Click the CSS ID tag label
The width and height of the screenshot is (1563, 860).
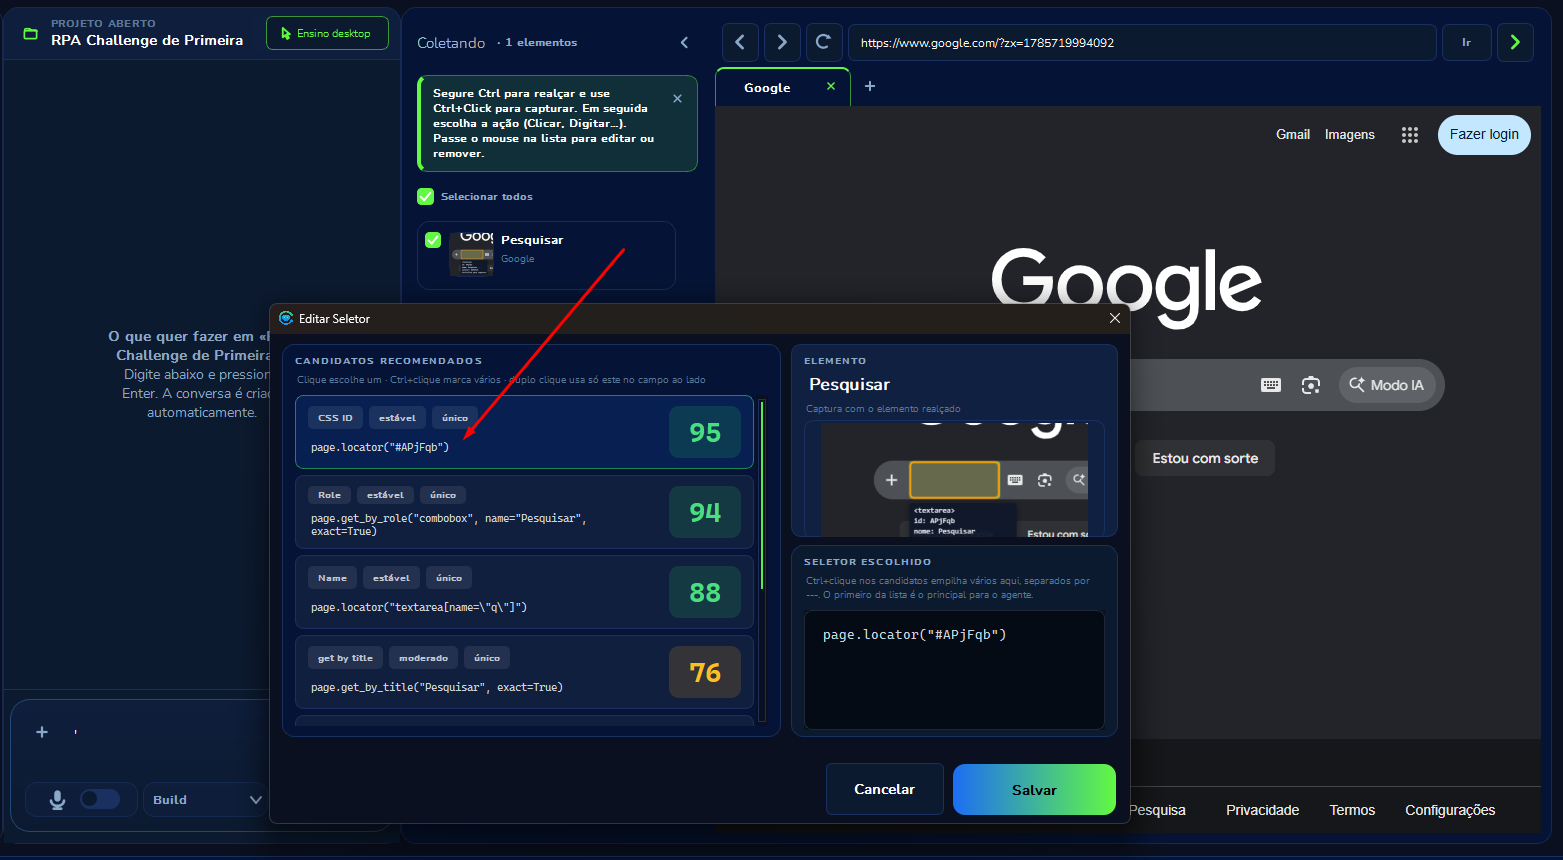point(335,418)
